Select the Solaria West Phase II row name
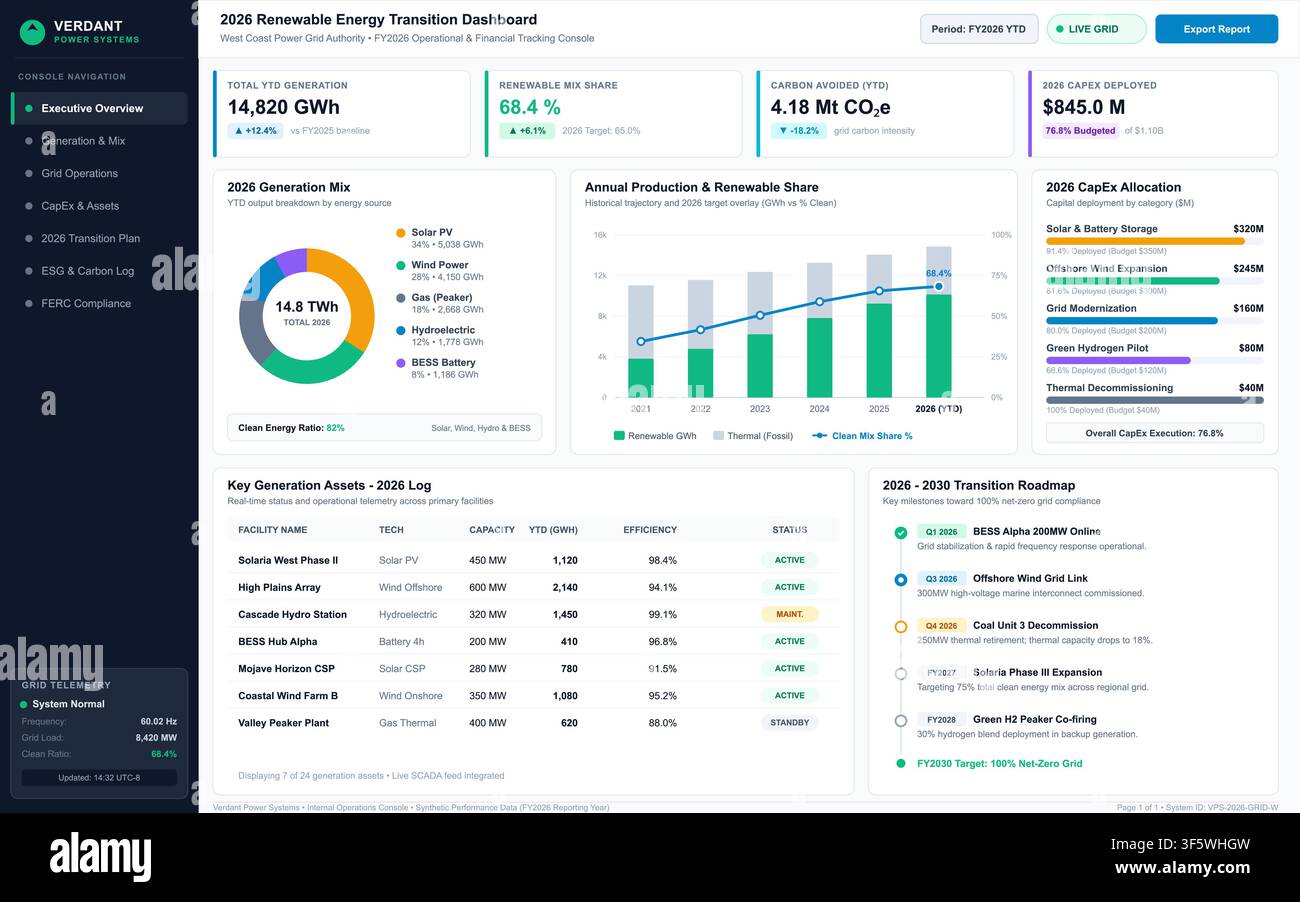This screenshot has width=1300, height=902. [x=288, y=561]
